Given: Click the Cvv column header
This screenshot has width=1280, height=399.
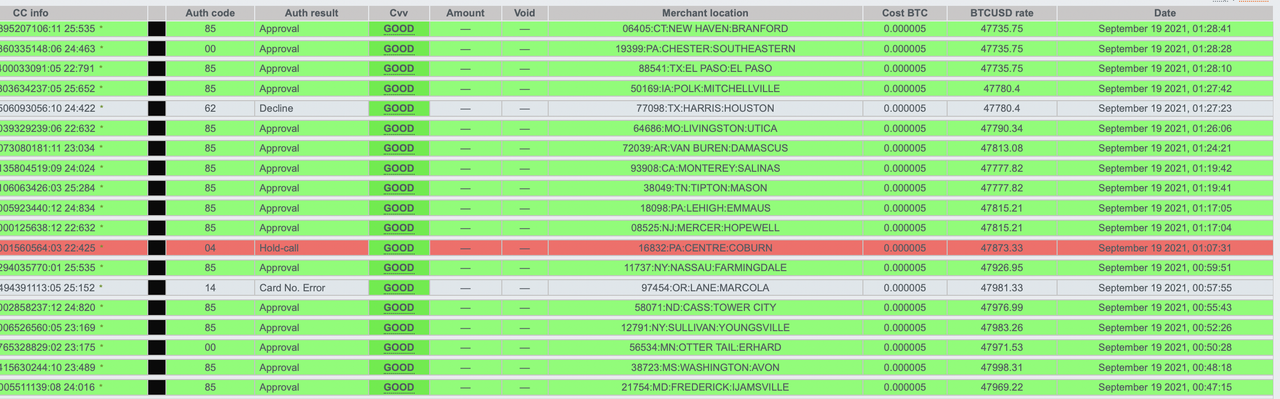Looking at the screenshot, I should click(x=399, y=13).
